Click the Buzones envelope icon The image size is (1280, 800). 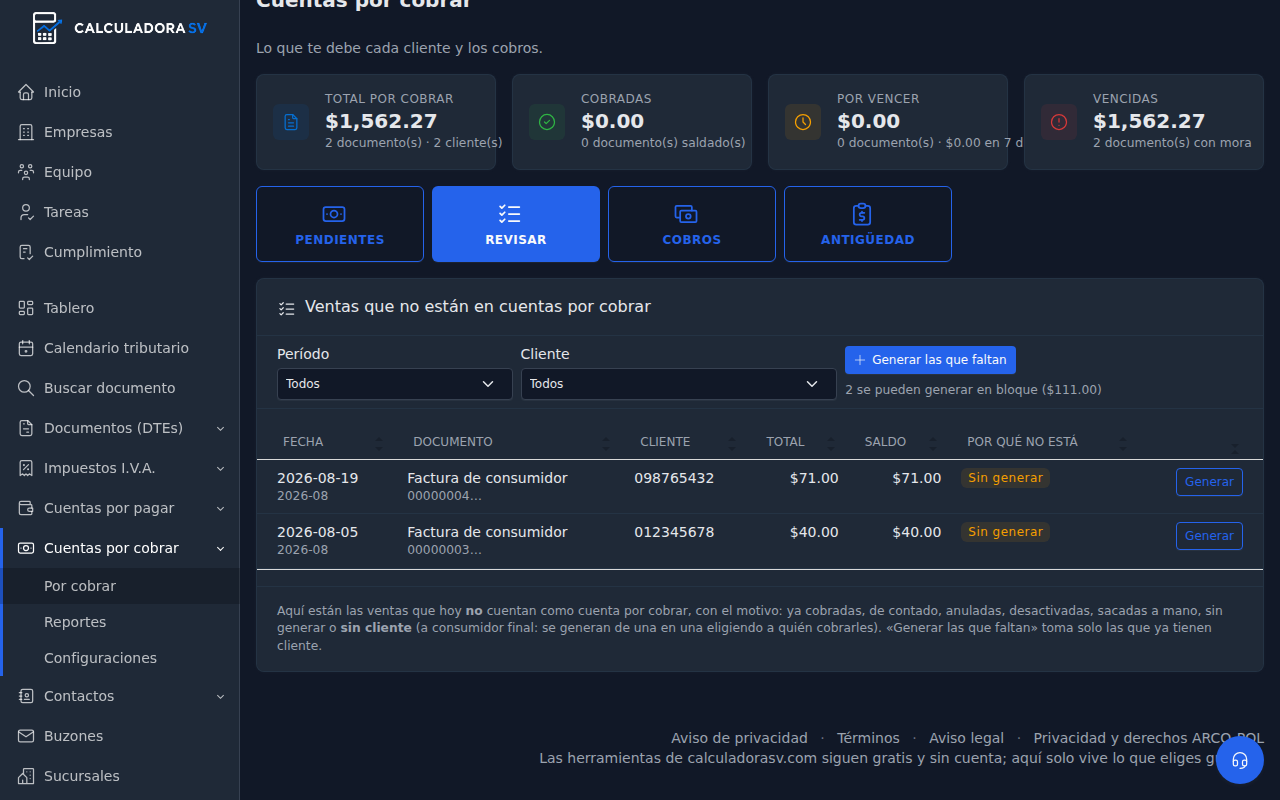coord(26,736)
